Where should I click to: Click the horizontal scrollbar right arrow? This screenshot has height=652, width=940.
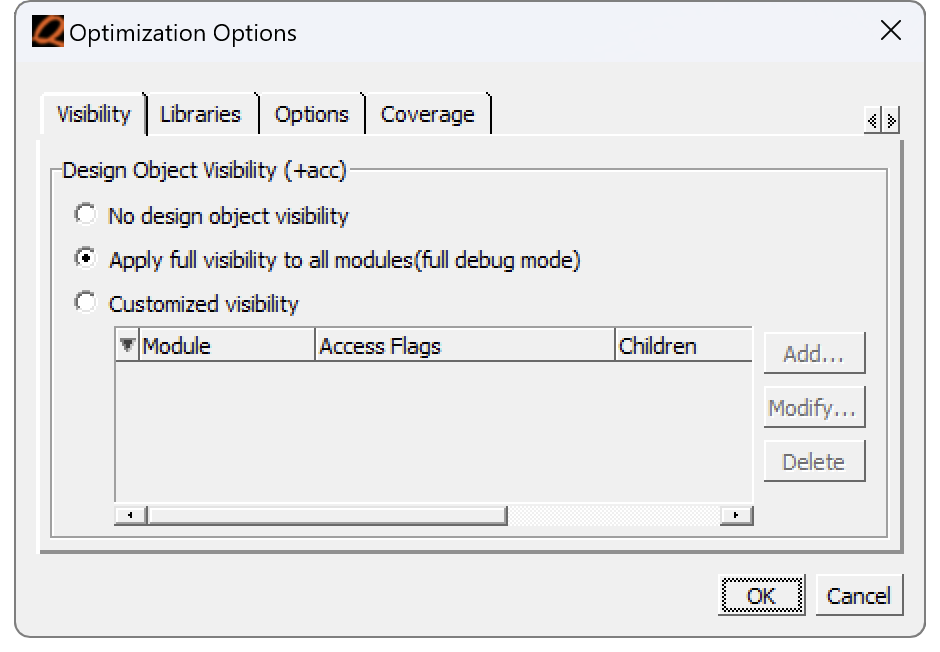[736, 515]
